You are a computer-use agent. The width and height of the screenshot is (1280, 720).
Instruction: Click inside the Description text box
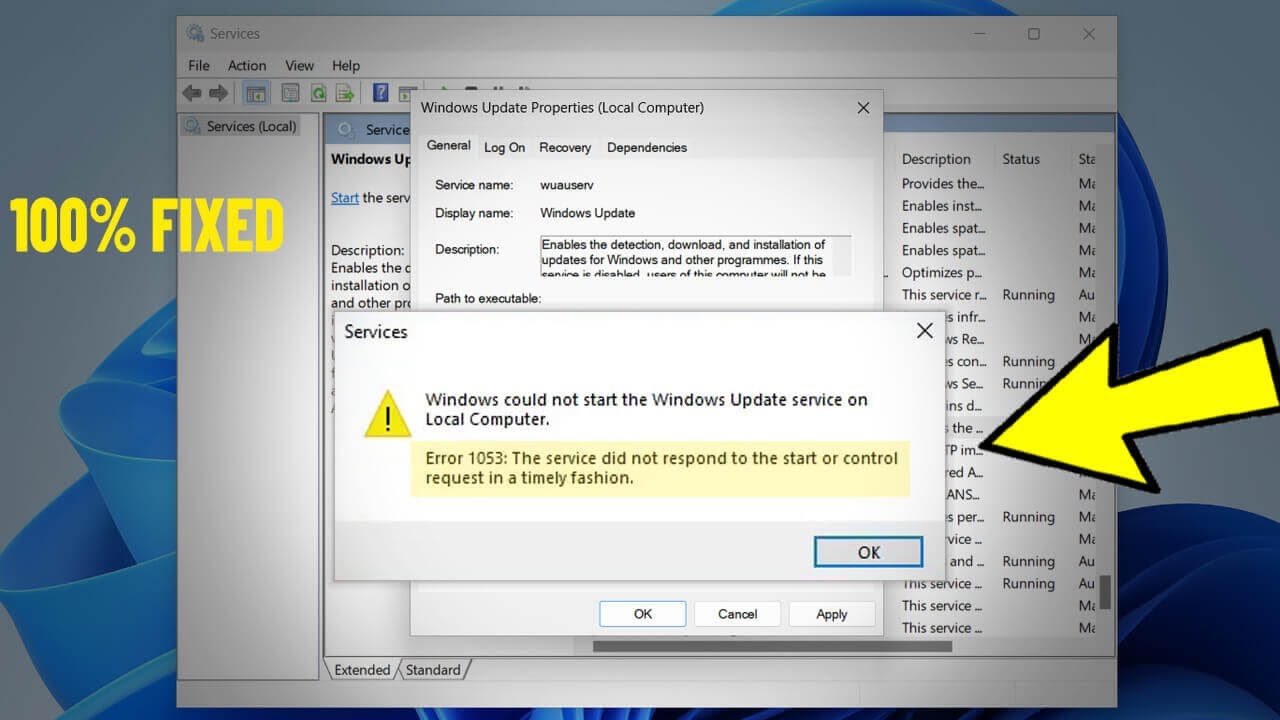tap(696, 256)
